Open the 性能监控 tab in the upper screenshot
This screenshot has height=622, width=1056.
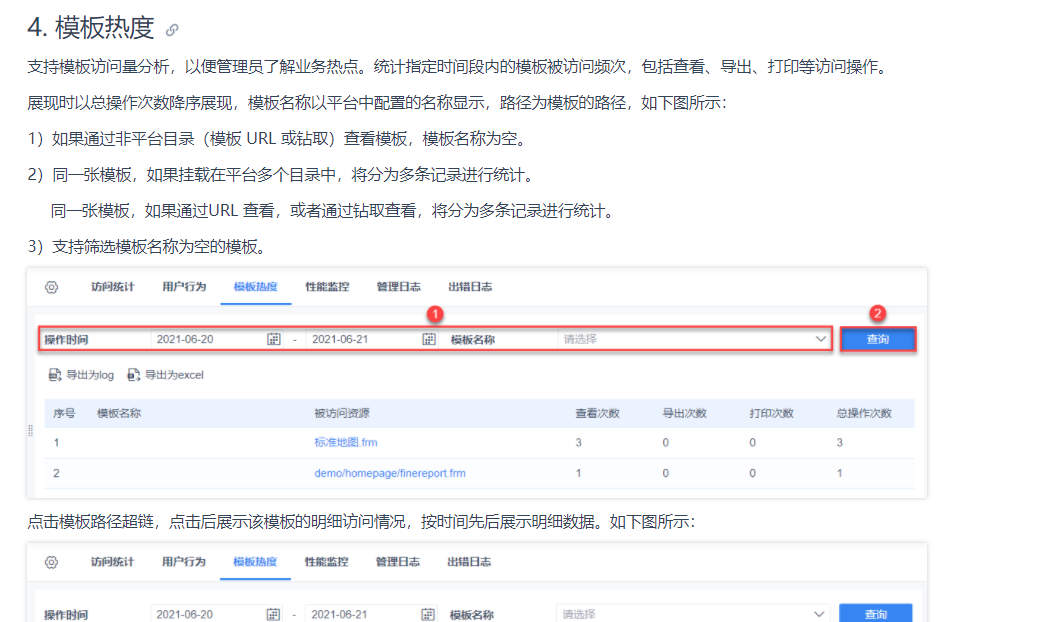point(327,287)
